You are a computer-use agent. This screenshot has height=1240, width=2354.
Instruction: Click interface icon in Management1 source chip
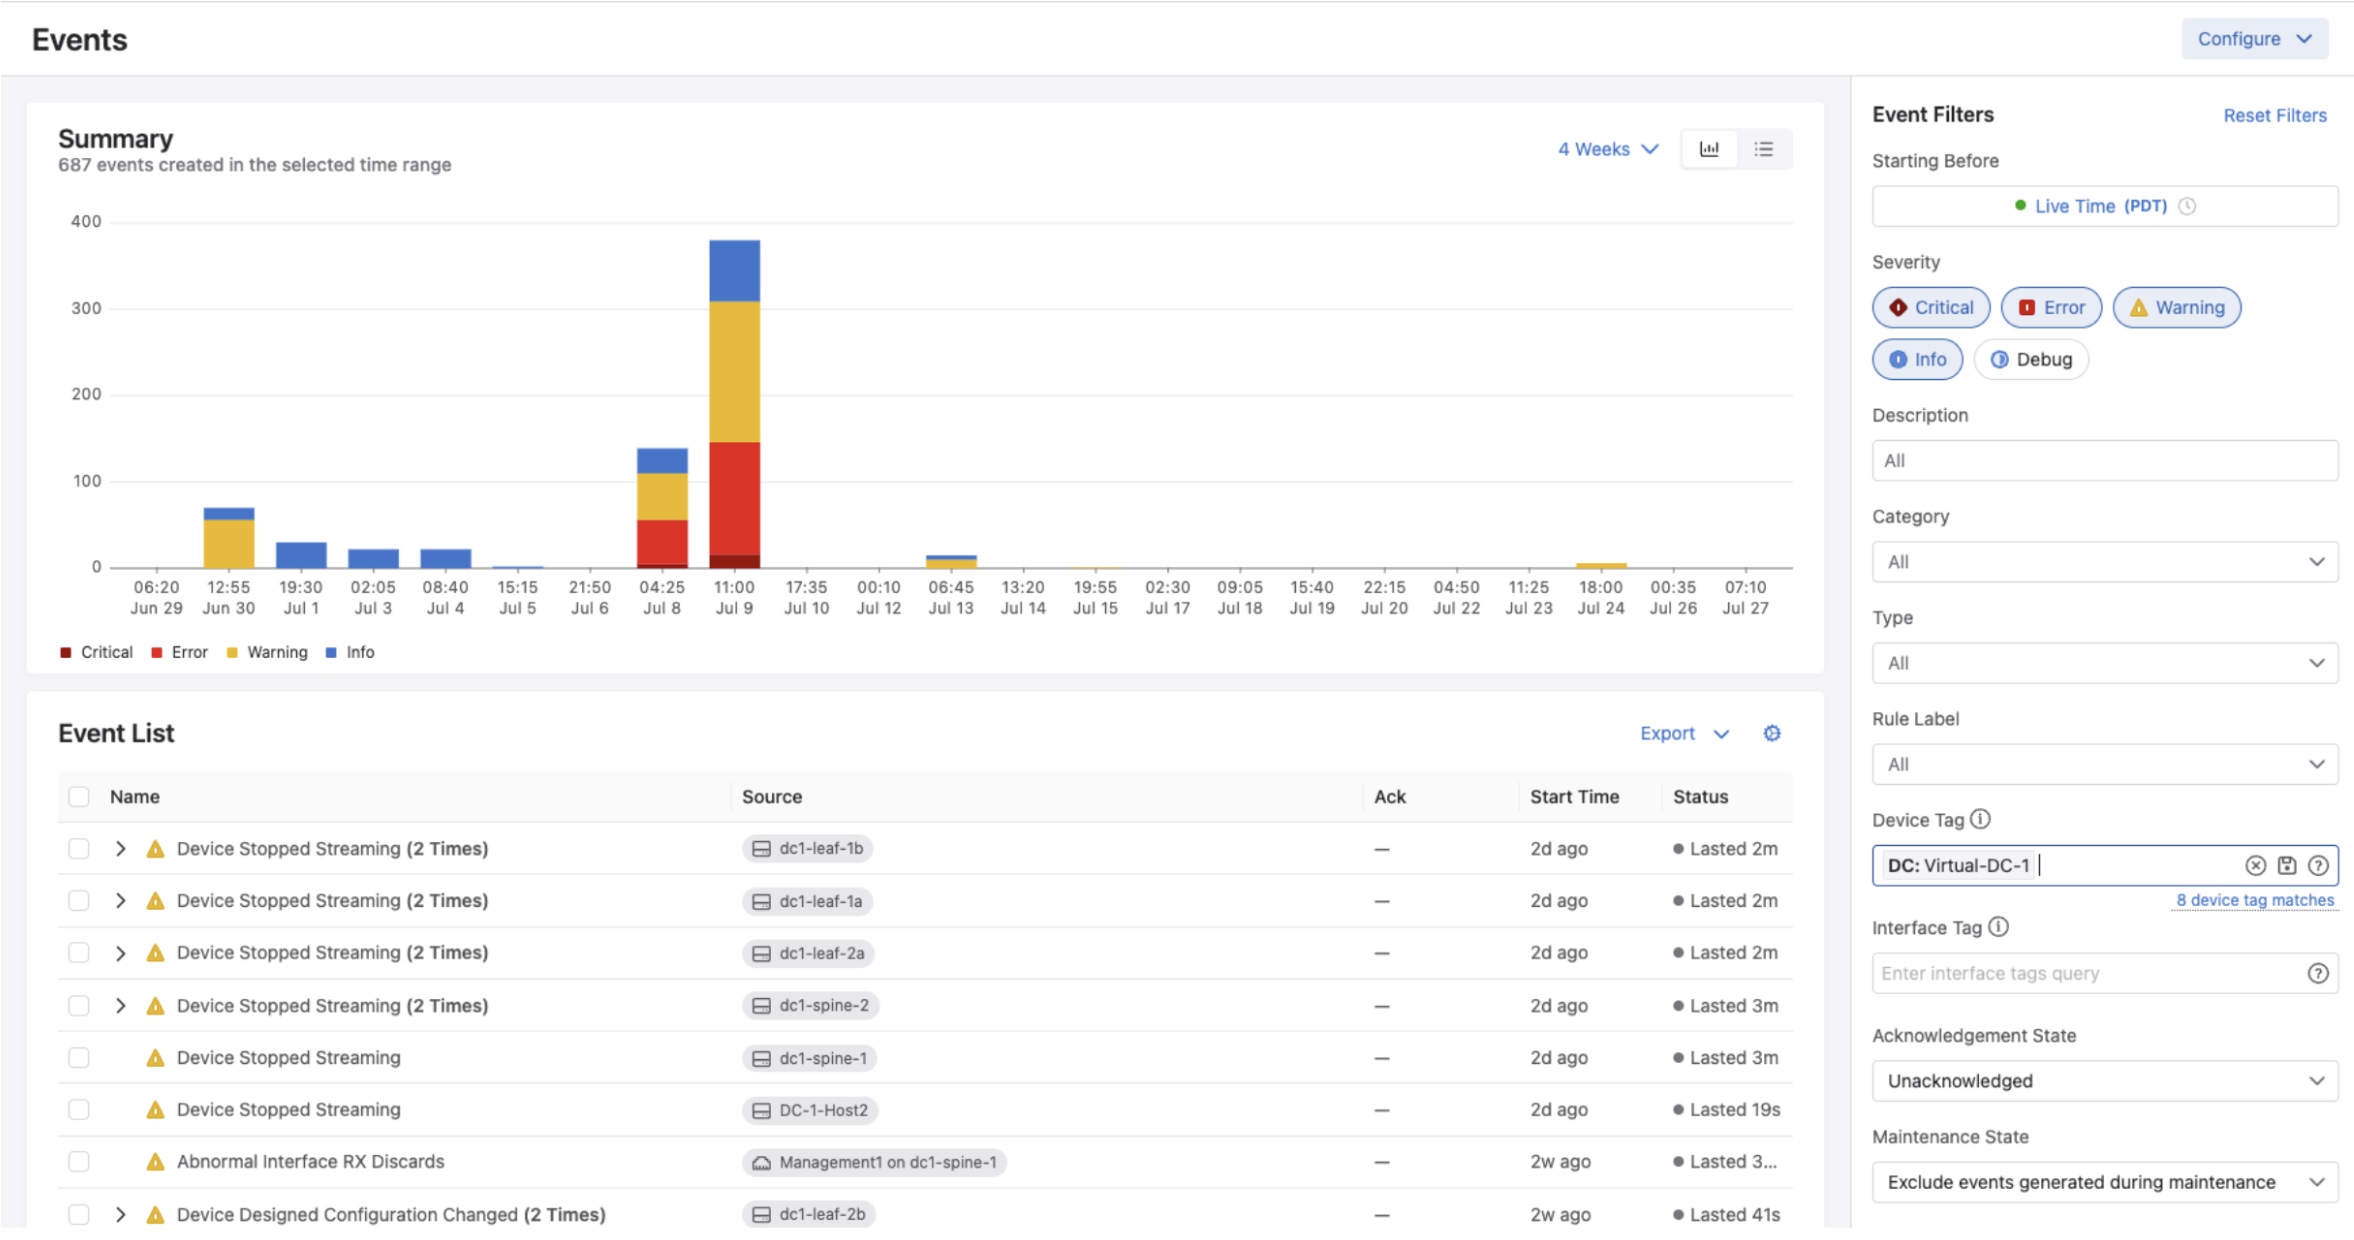coord(761,1162)
